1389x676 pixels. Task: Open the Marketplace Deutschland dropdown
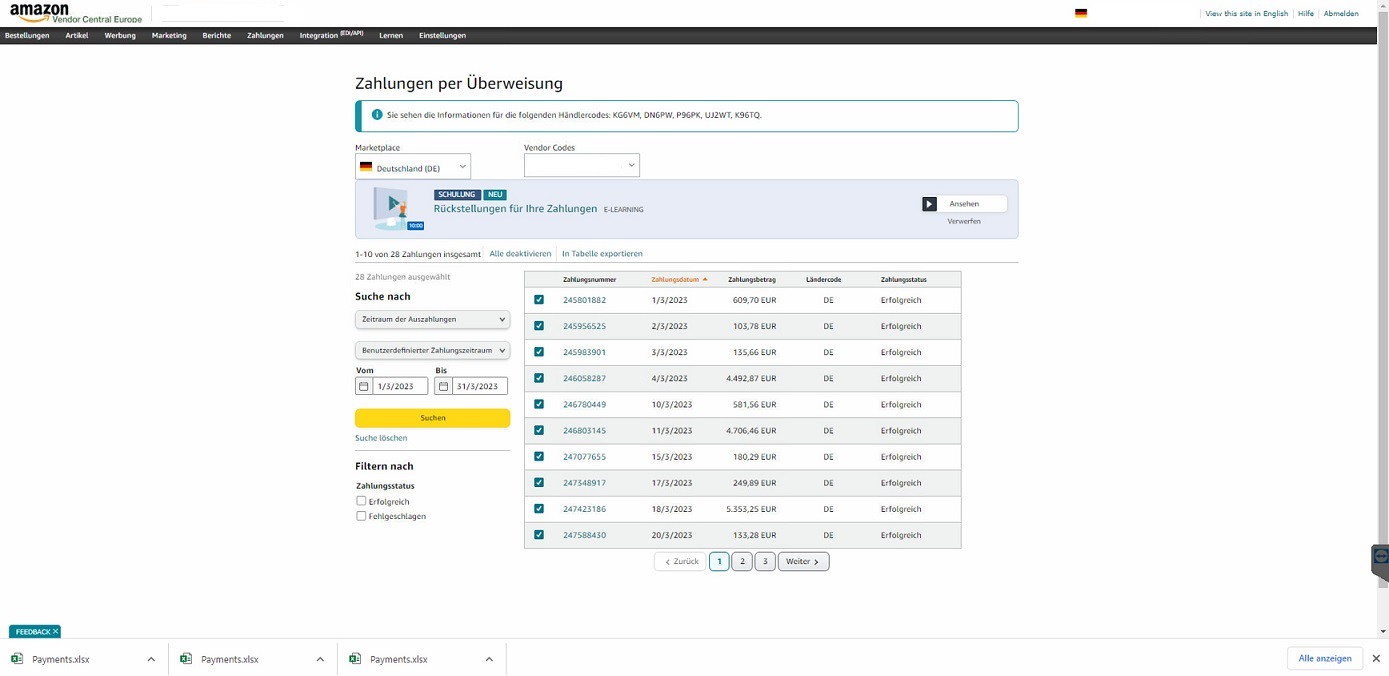[x=413, y=167]
